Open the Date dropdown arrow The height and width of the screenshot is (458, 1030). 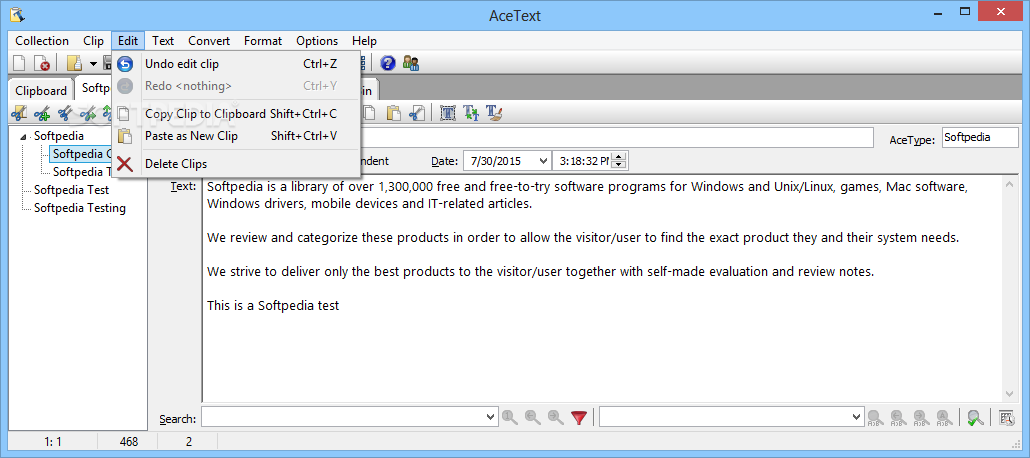(543, 160)
